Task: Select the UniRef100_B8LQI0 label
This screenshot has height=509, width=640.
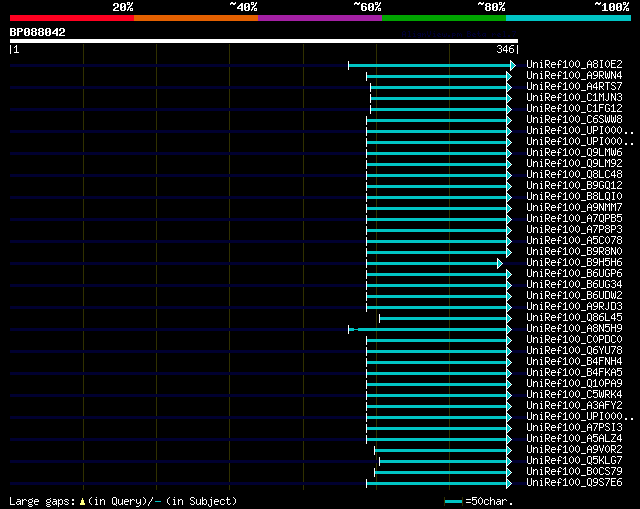Action: click(574, 197)
